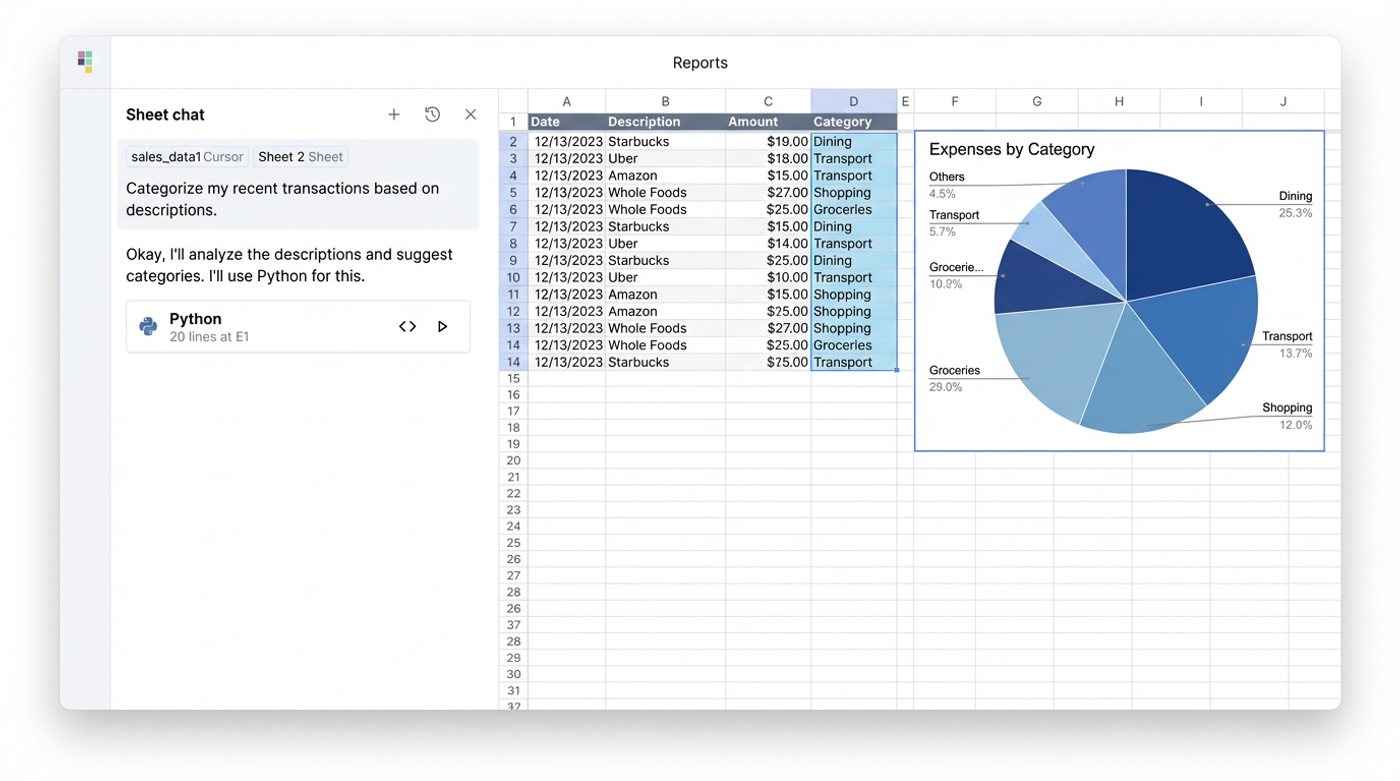The width and height of the screenshot is (1400, 781).
Task: Select column H header
Action: pyautogui.click(x=1119, y=101)
